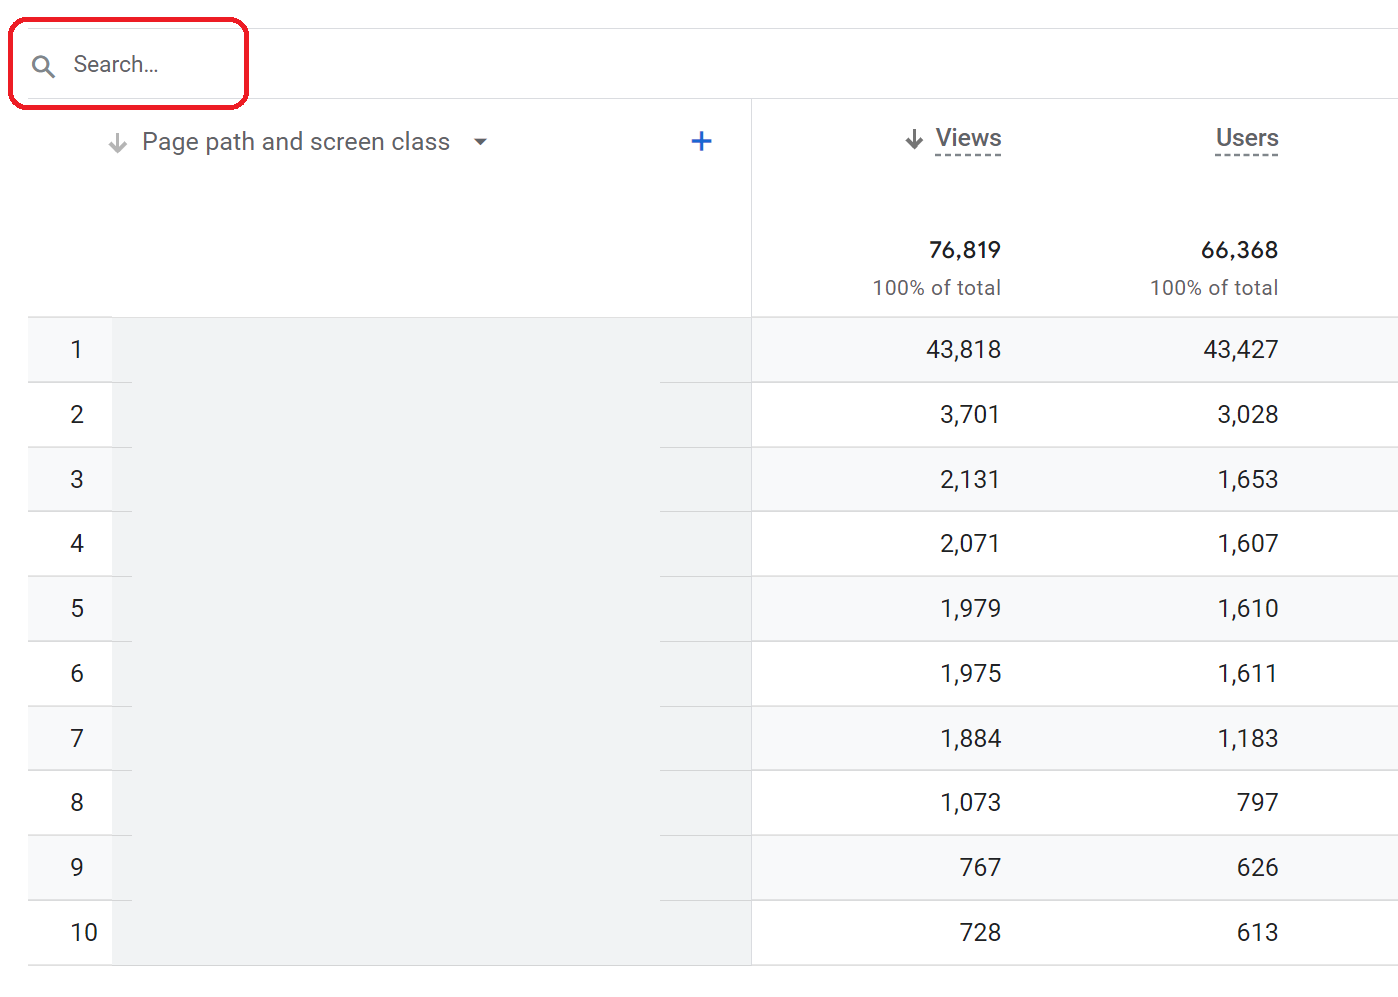Click the 43,818 views cell
1398x997 pixels.
pyautogui.click(x=964, y=350)
